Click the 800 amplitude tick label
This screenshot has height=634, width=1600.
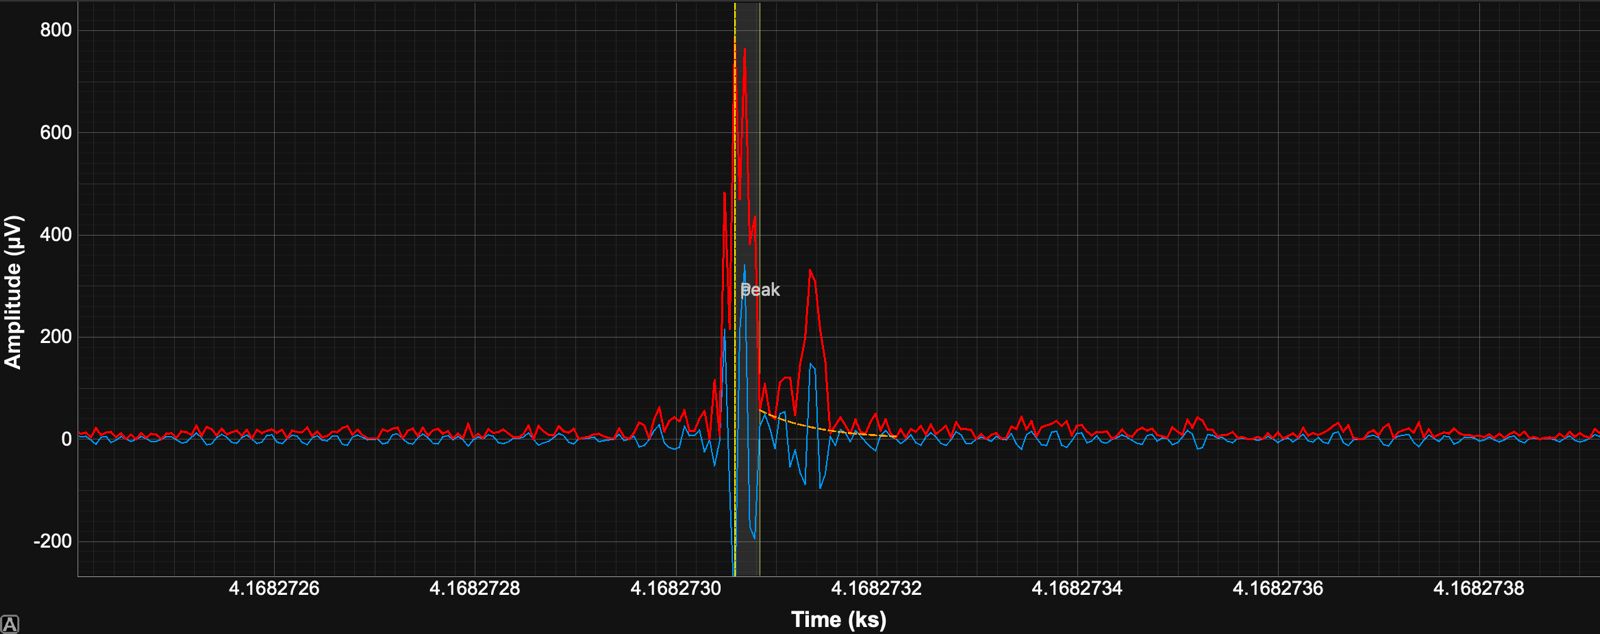tap(56, 30)
